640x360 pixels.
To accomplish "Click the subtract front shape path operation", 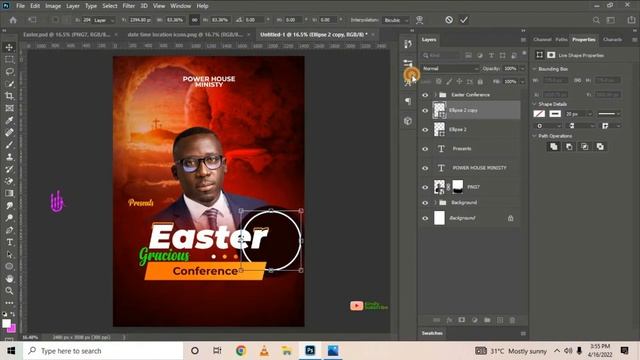I will [x=569, y=147].
